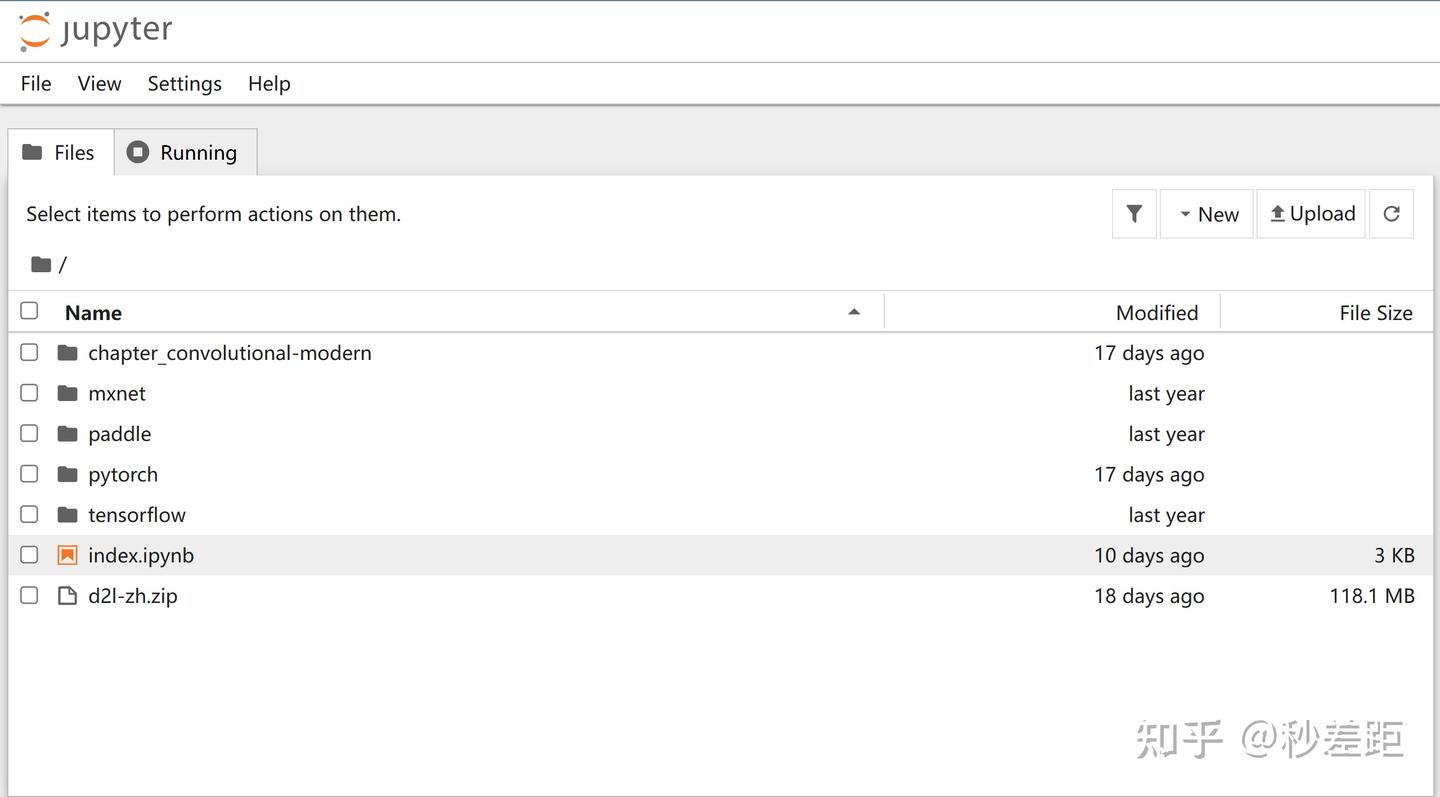Image resolution: width=1440 pixels, height=797 pixels.
Task: Toggle the Name column sort arrow
Action: click(854, 312)
